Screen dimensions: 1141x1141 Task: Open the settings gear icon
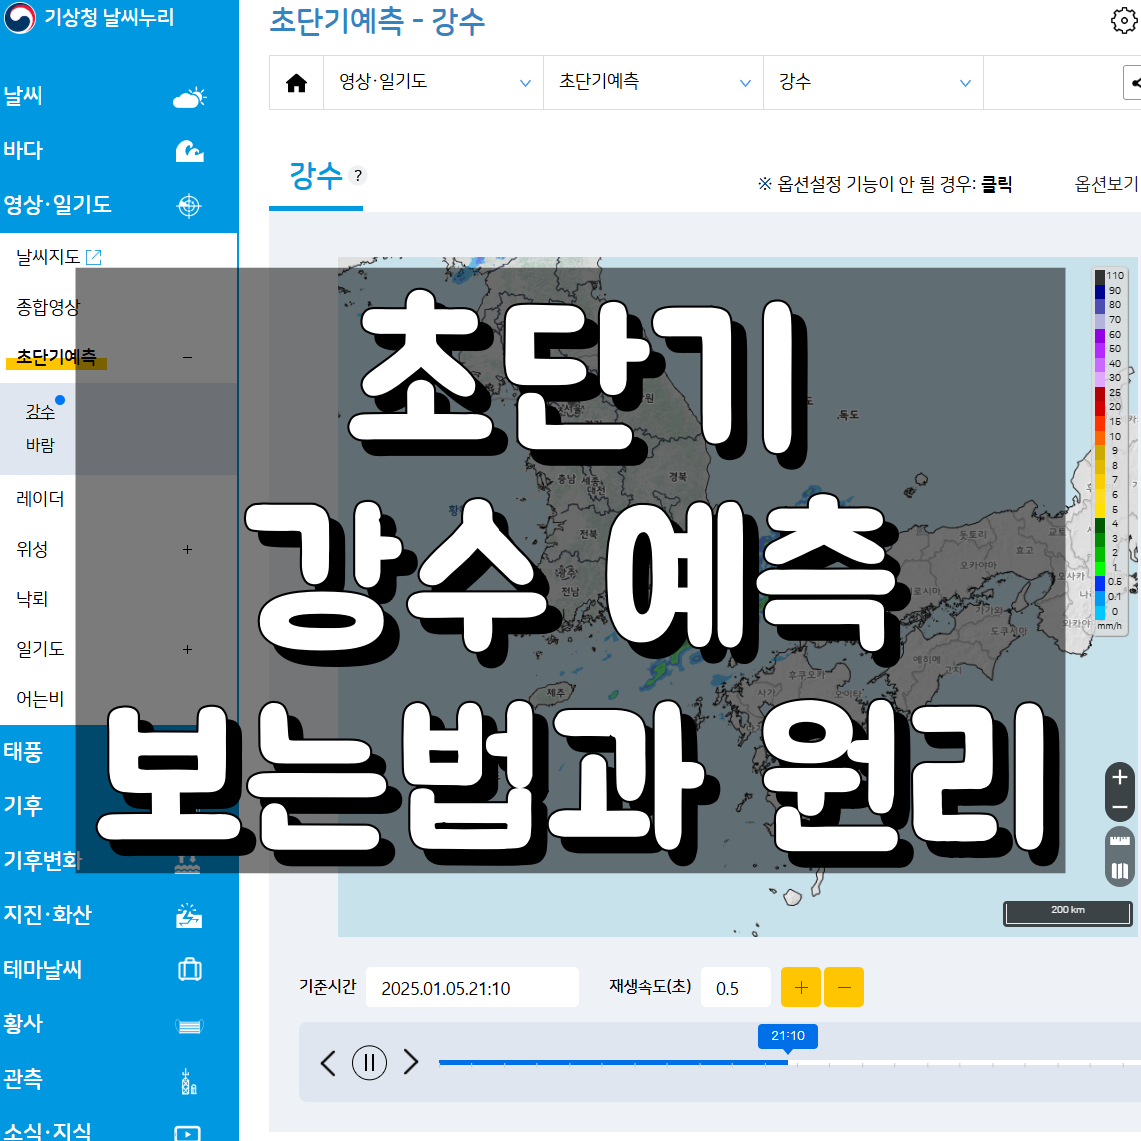pyautogui.click(x=1124, y=20)
